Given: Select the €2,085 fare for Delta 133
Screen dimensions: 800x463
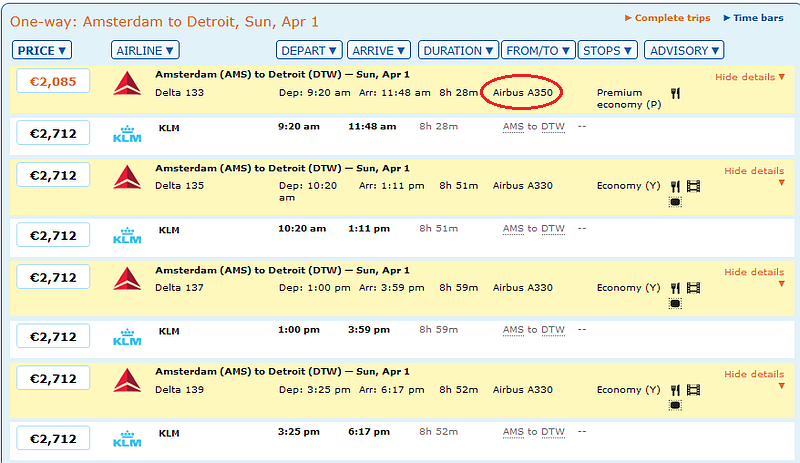Looking at the screenshot, I should pos(53,81).
